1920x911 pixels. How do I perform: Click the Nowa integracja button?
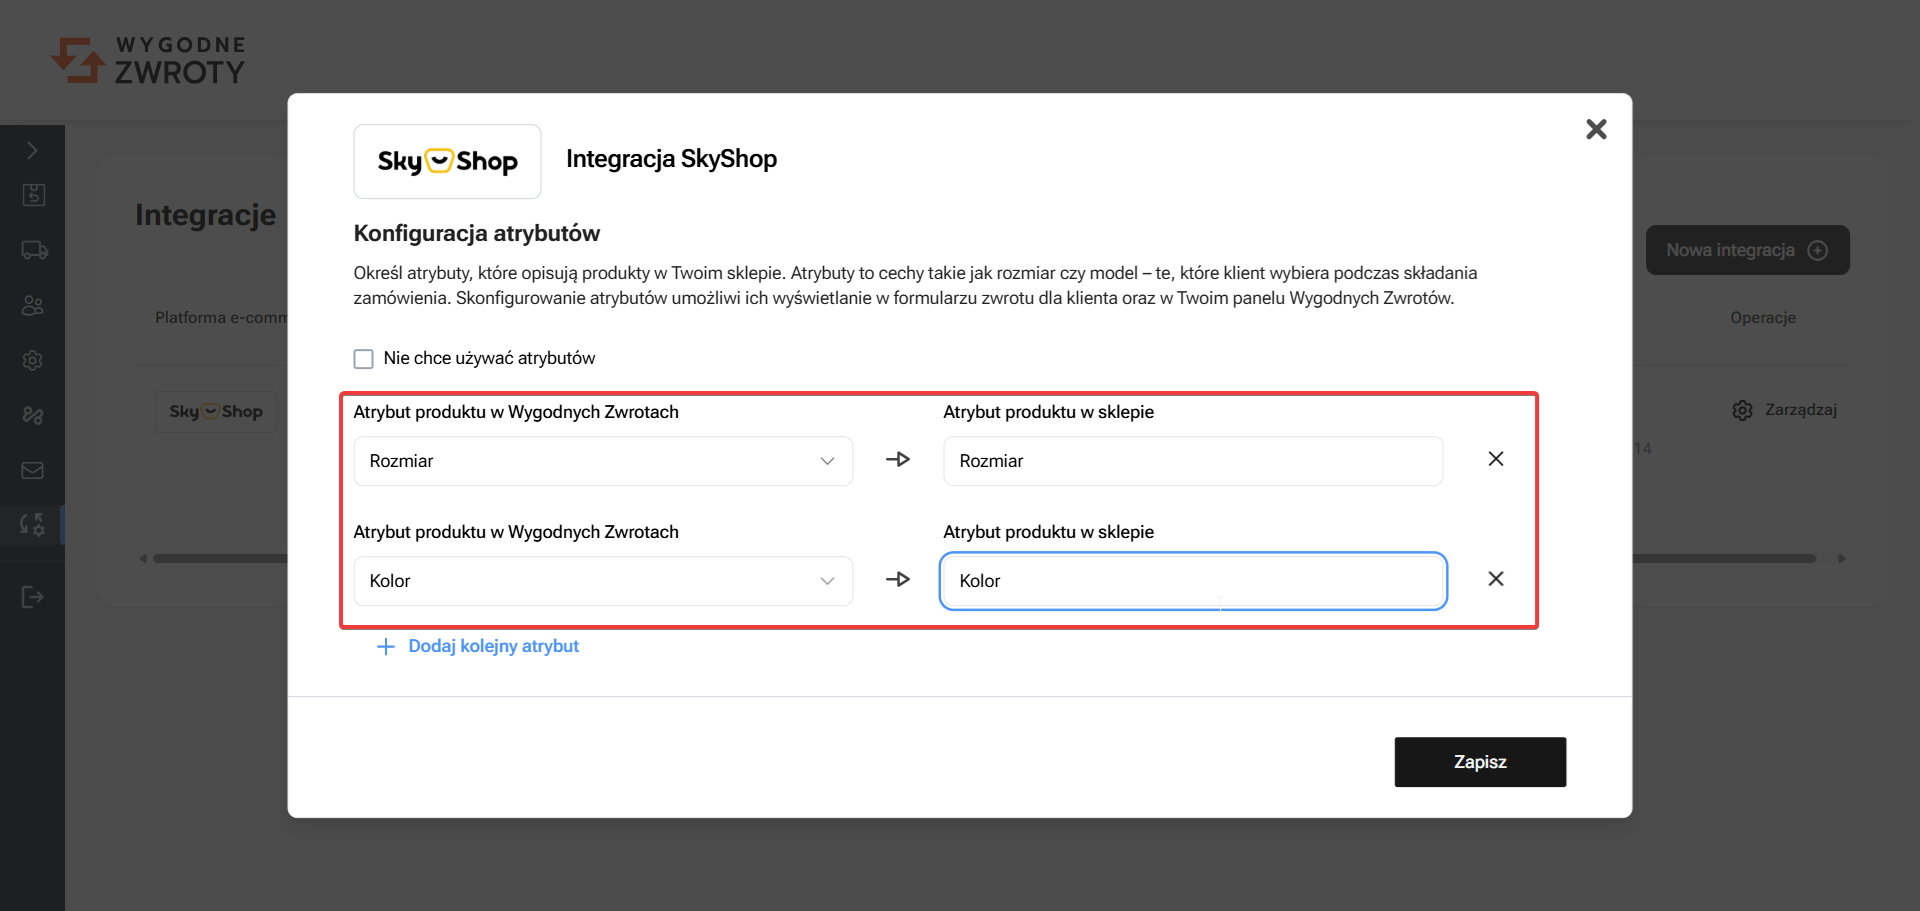[x=1746, y=250]
